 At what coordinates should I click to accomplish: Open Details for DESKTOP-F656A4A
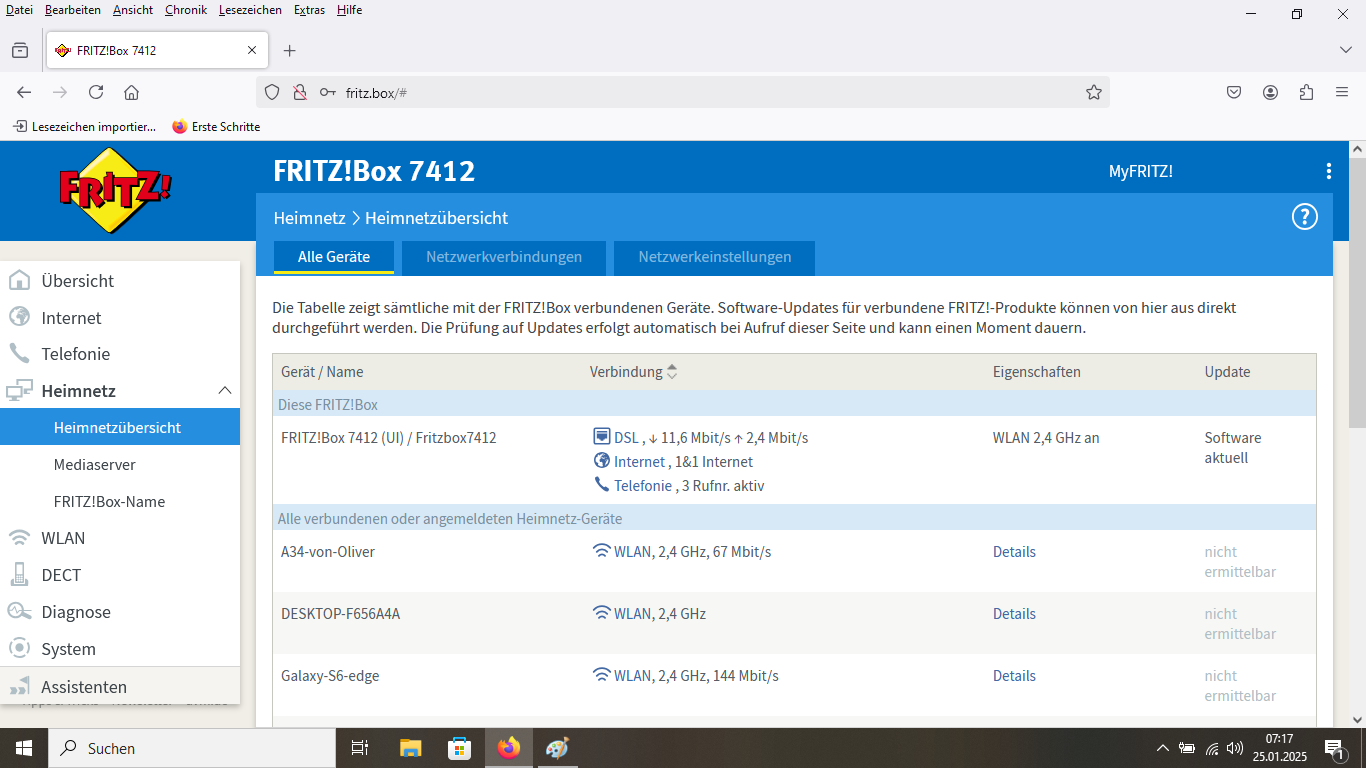tap(1014, 614)
